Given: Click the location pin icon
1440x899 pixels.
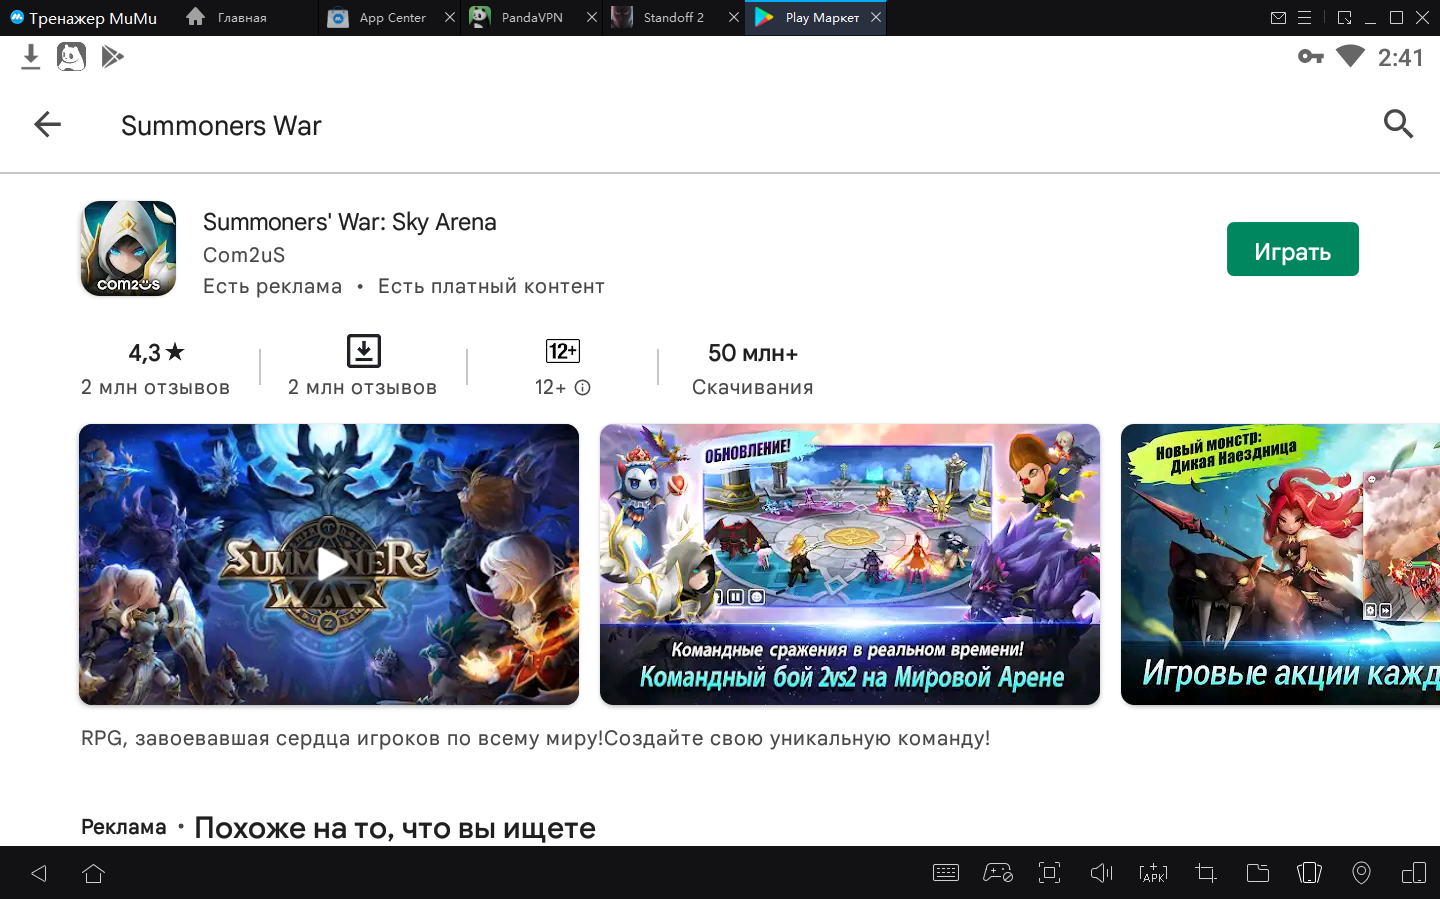Looking at the screenshot, I should tap(1361, 873).
